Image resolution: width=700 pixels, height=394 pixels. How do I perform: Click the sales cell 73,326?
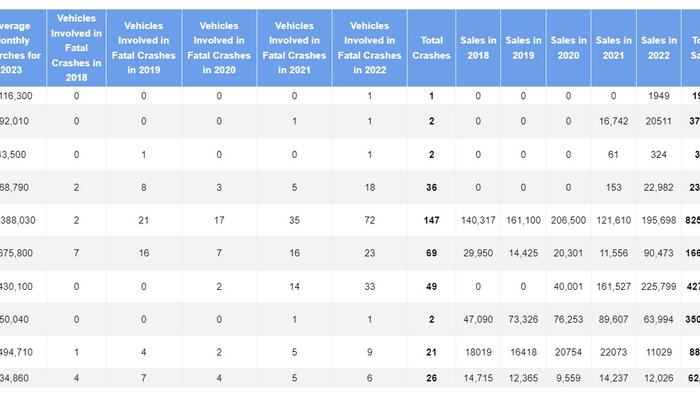(x=523, y=319)
